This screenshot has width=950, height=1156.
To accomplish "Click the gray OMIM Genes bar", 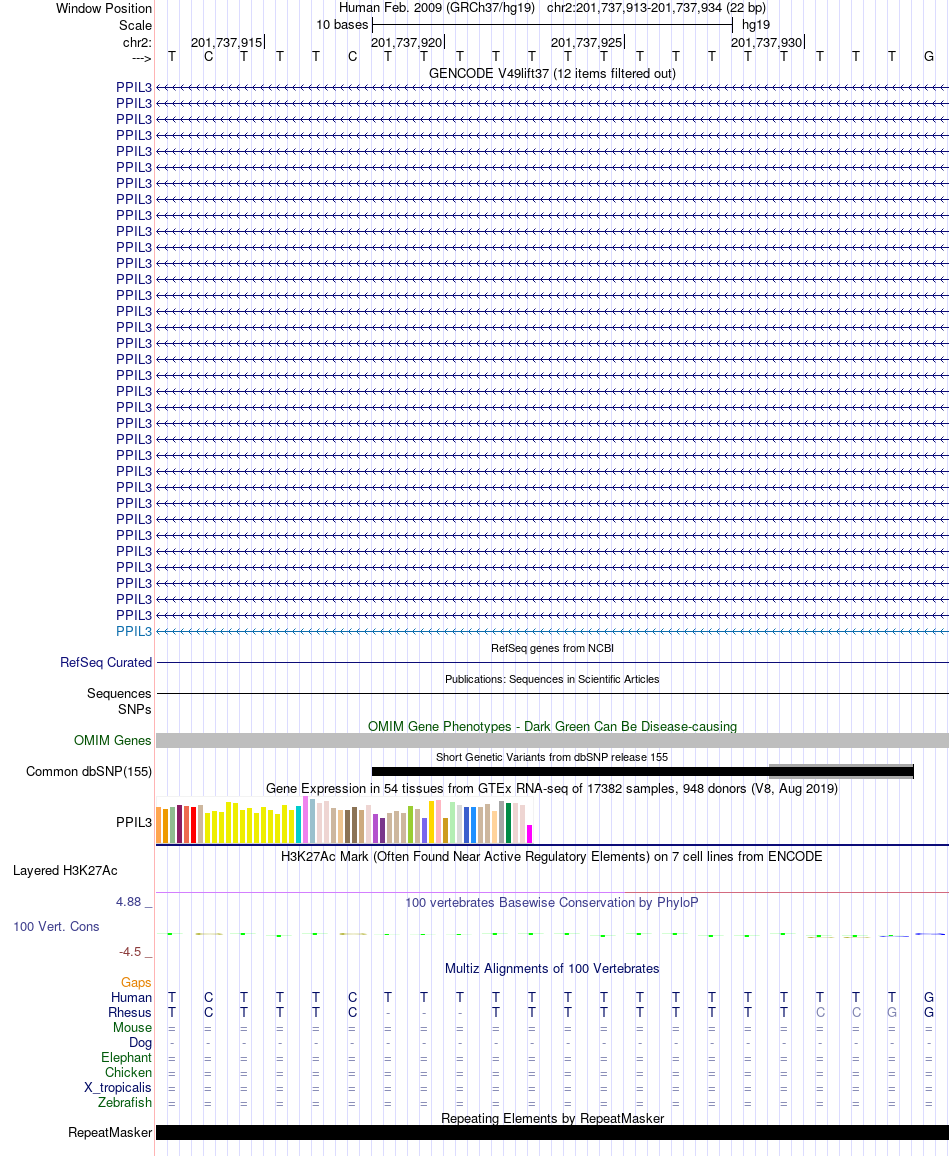I will (552, 741).
